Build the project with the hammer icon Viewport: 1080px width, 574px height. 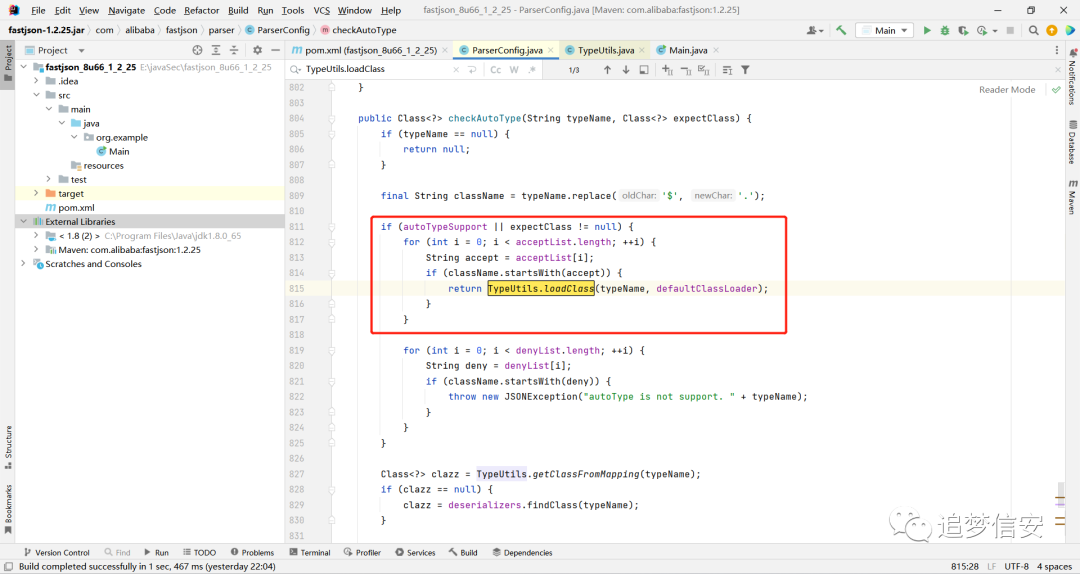pyautogui.click(x=841, y=30)
